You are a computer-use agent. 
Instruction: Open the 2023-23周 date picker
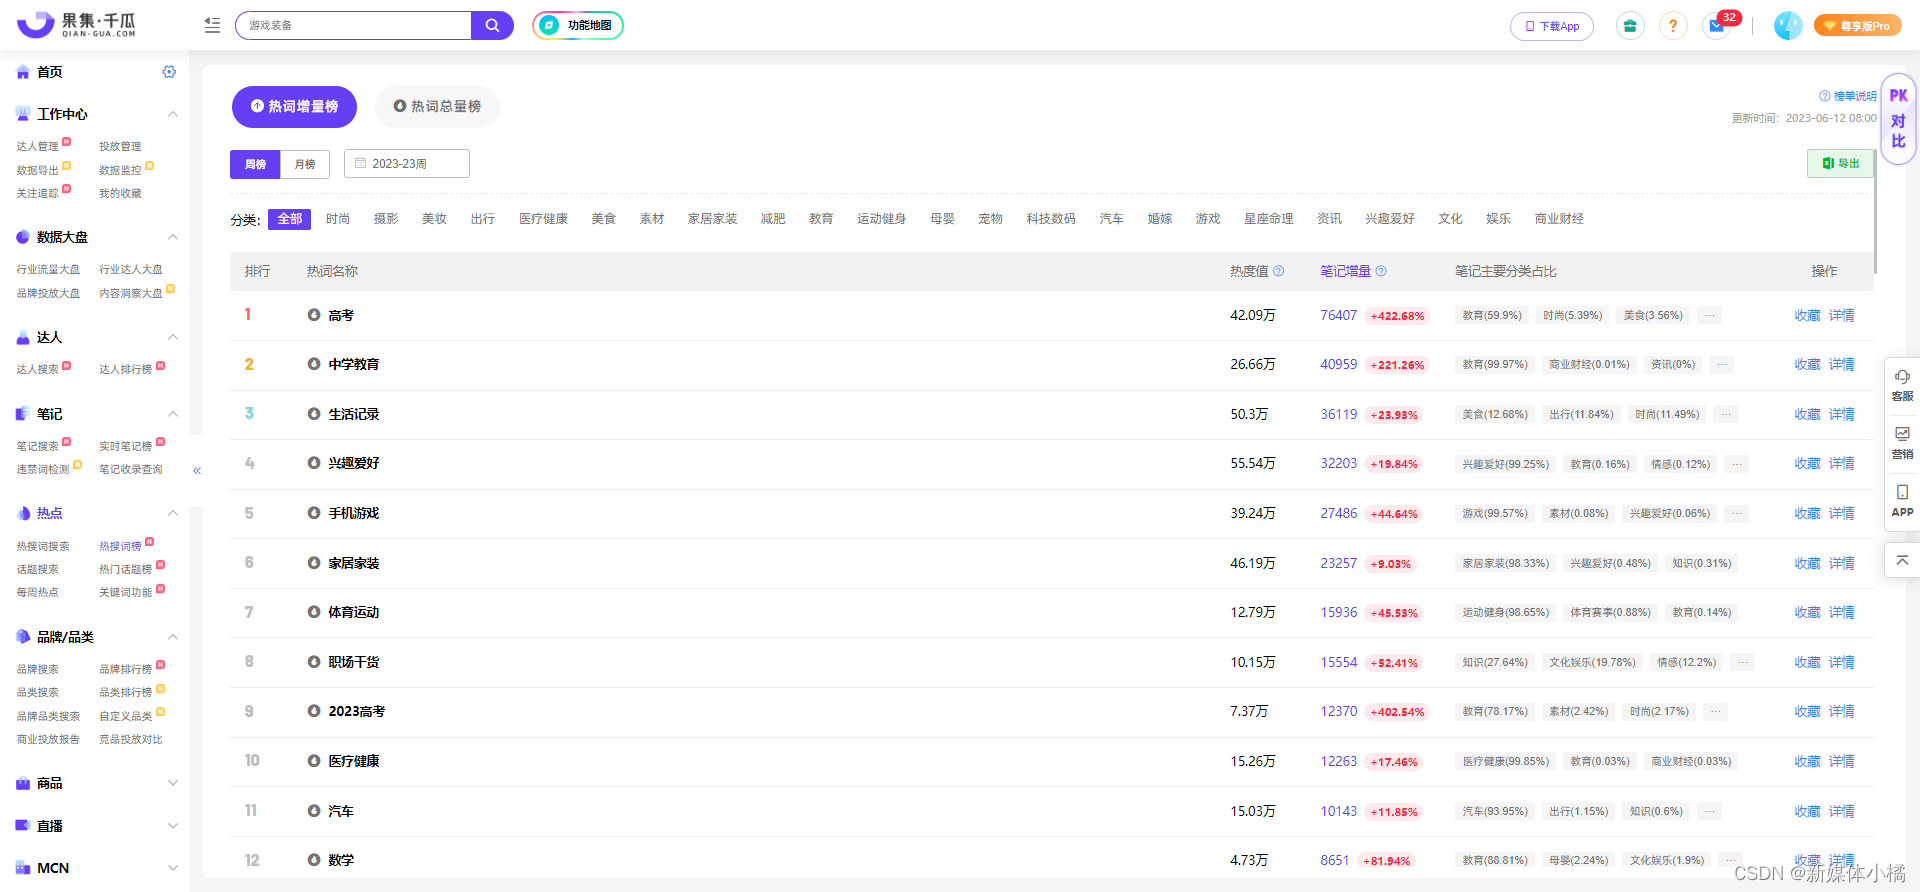[407, 164]
